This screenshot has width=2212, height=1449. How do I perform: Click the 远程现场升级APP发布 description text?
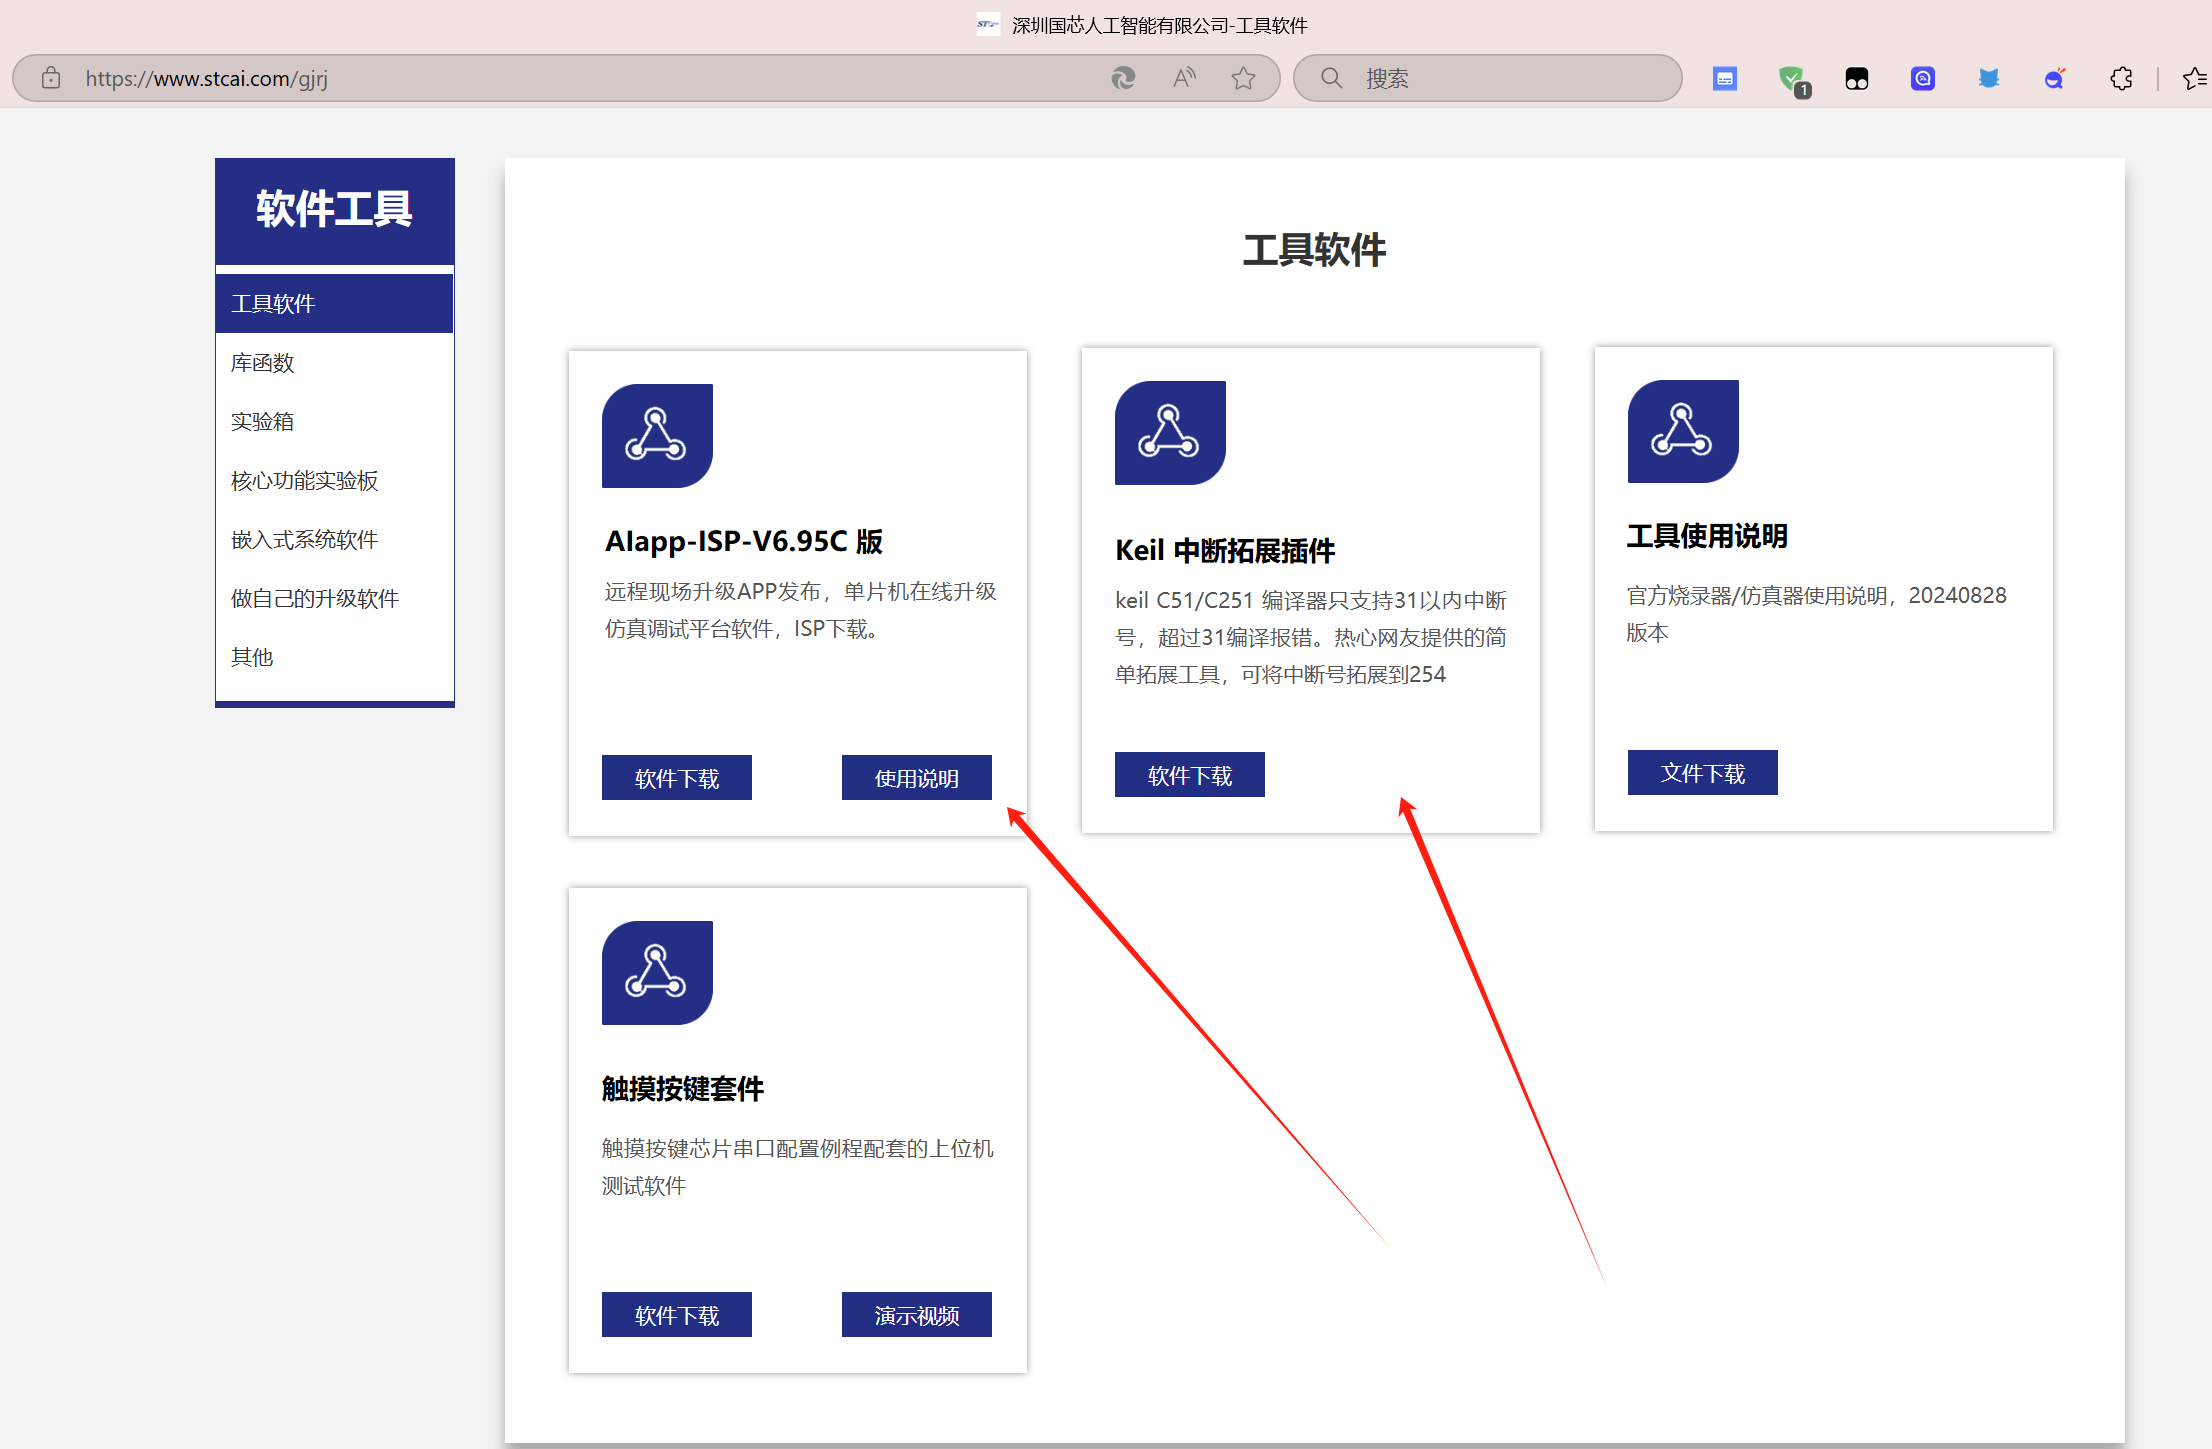click(800, 610)
